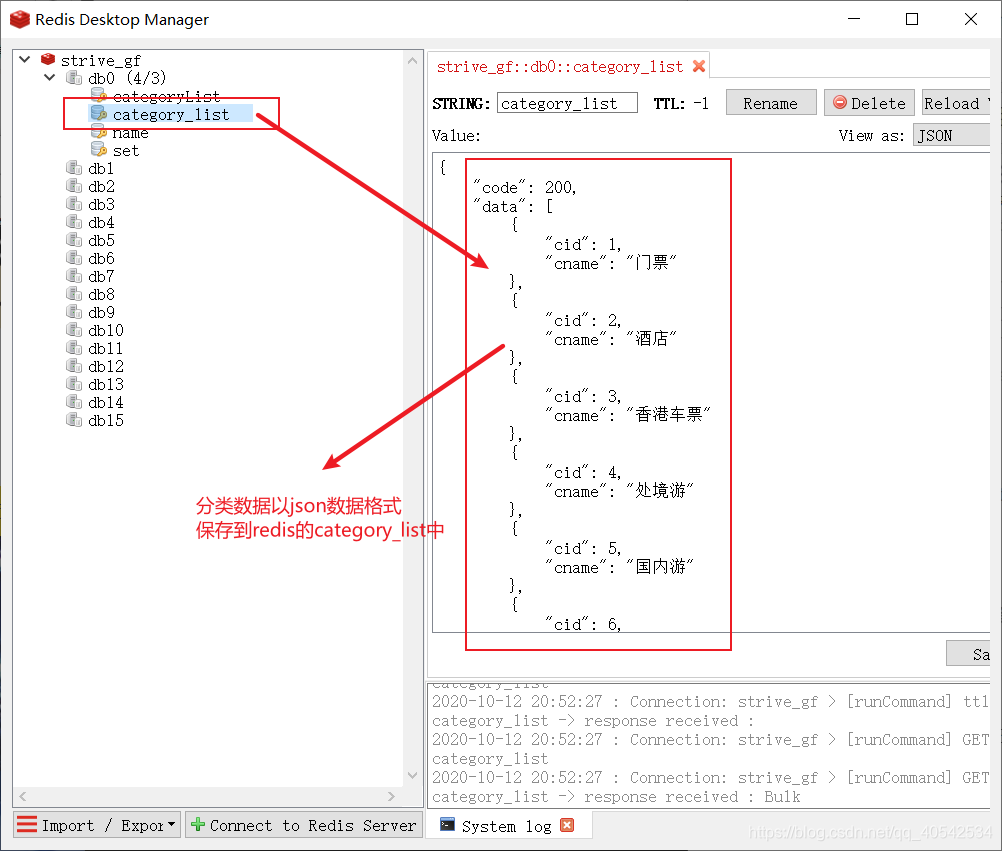The image size is (1002, 851).
Task: Click Connect to Redis Server
Action: click(304, 825)
